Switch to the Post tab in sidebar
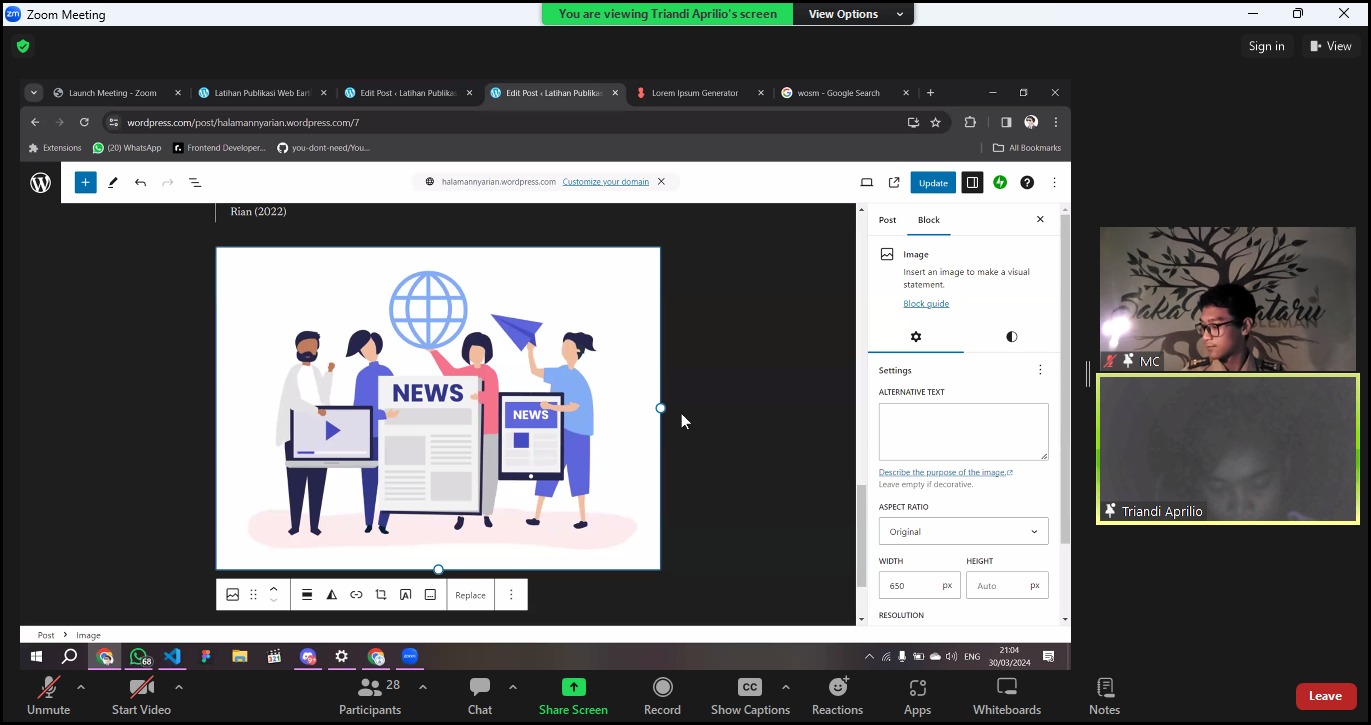The image size is (1371, 725). 887,220
